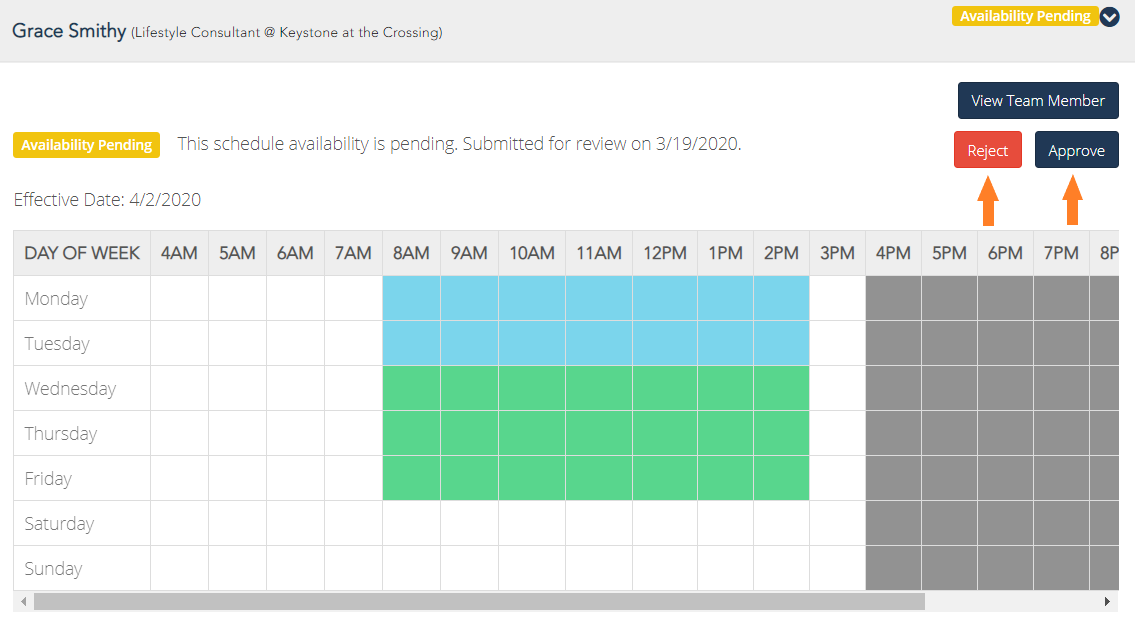Click the green Friday 9AM availability cell
Viewport: 1135px width, 623px height.
469,478
